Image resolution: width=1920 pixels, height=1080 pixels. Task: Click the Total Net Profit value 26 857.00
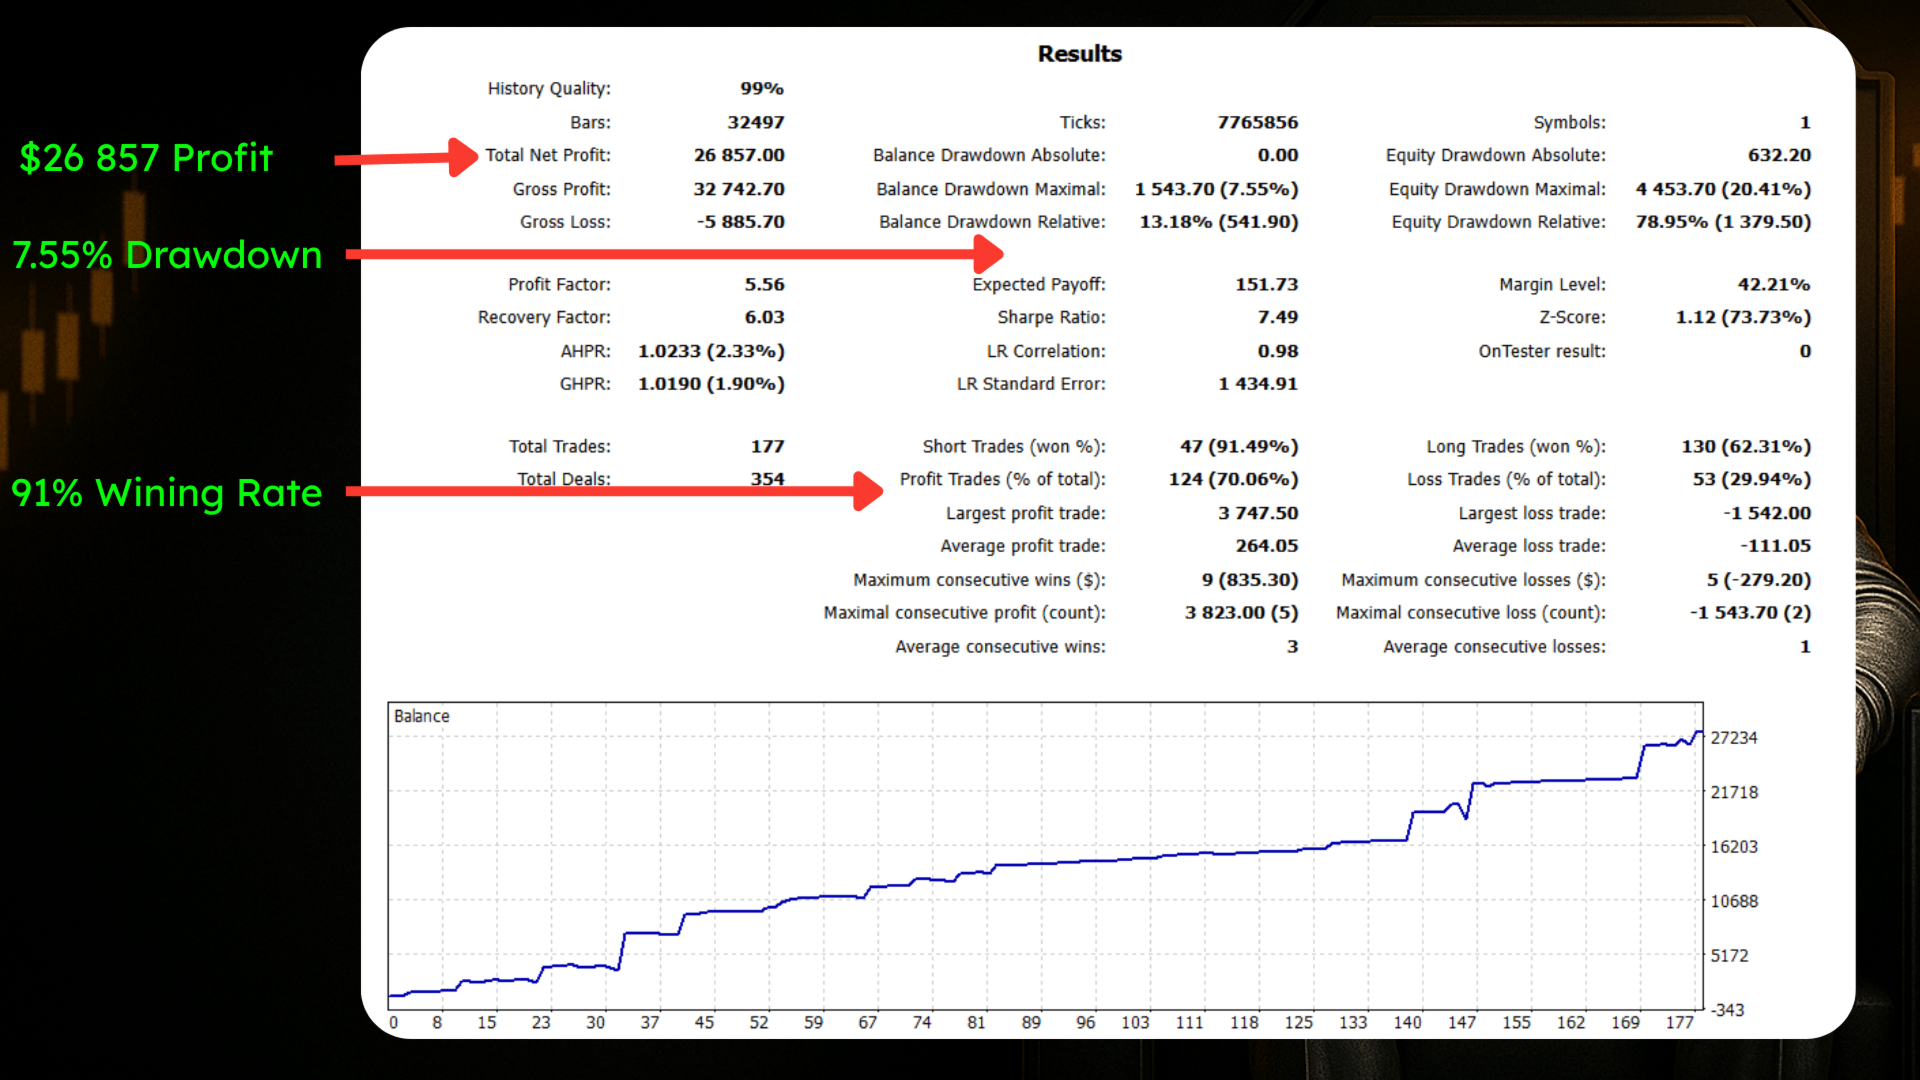click(739, 155)
